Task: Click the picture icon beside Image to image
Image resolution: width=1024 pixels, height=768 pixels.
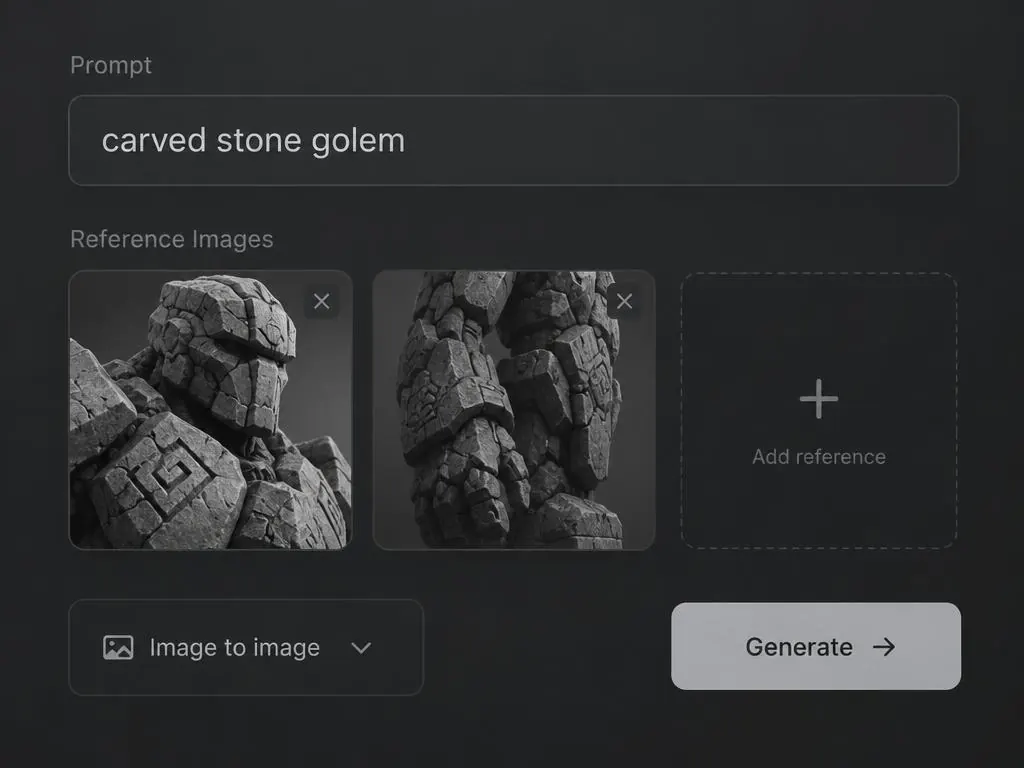Action: (x=118, y=647)
